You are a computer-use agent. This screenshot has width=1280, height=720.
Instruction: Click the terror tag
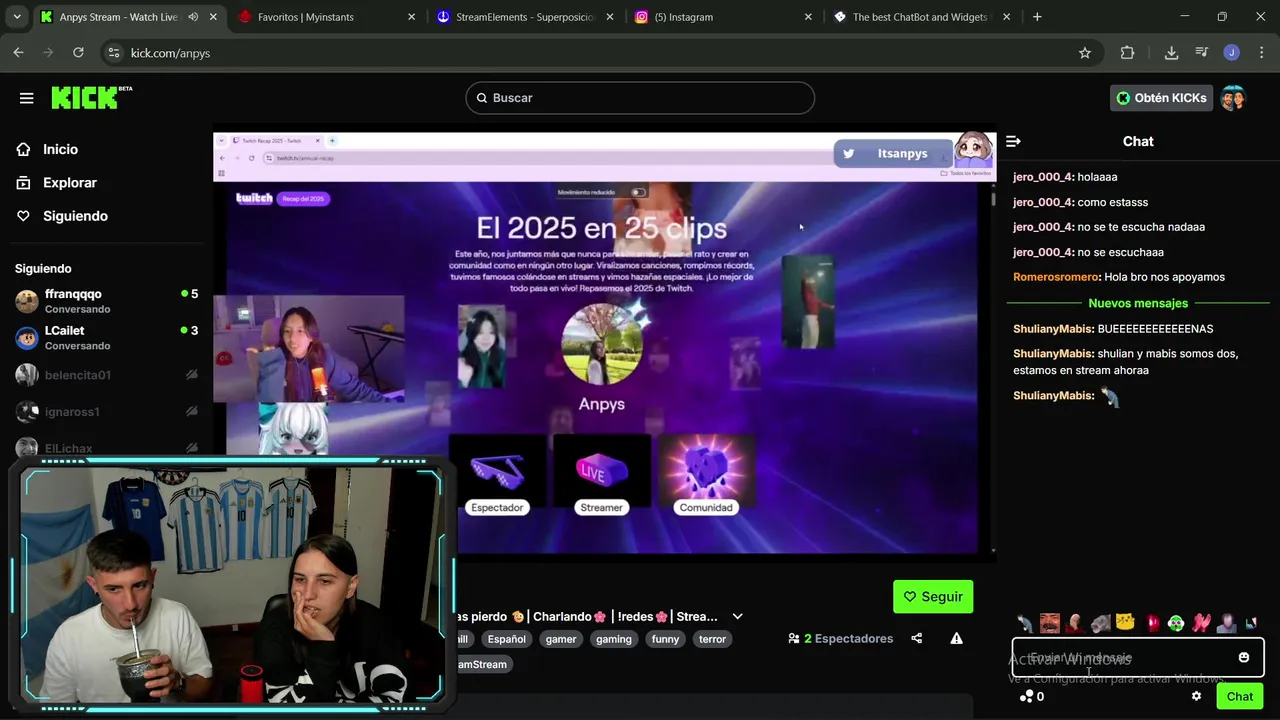click(x=712, y=639)
